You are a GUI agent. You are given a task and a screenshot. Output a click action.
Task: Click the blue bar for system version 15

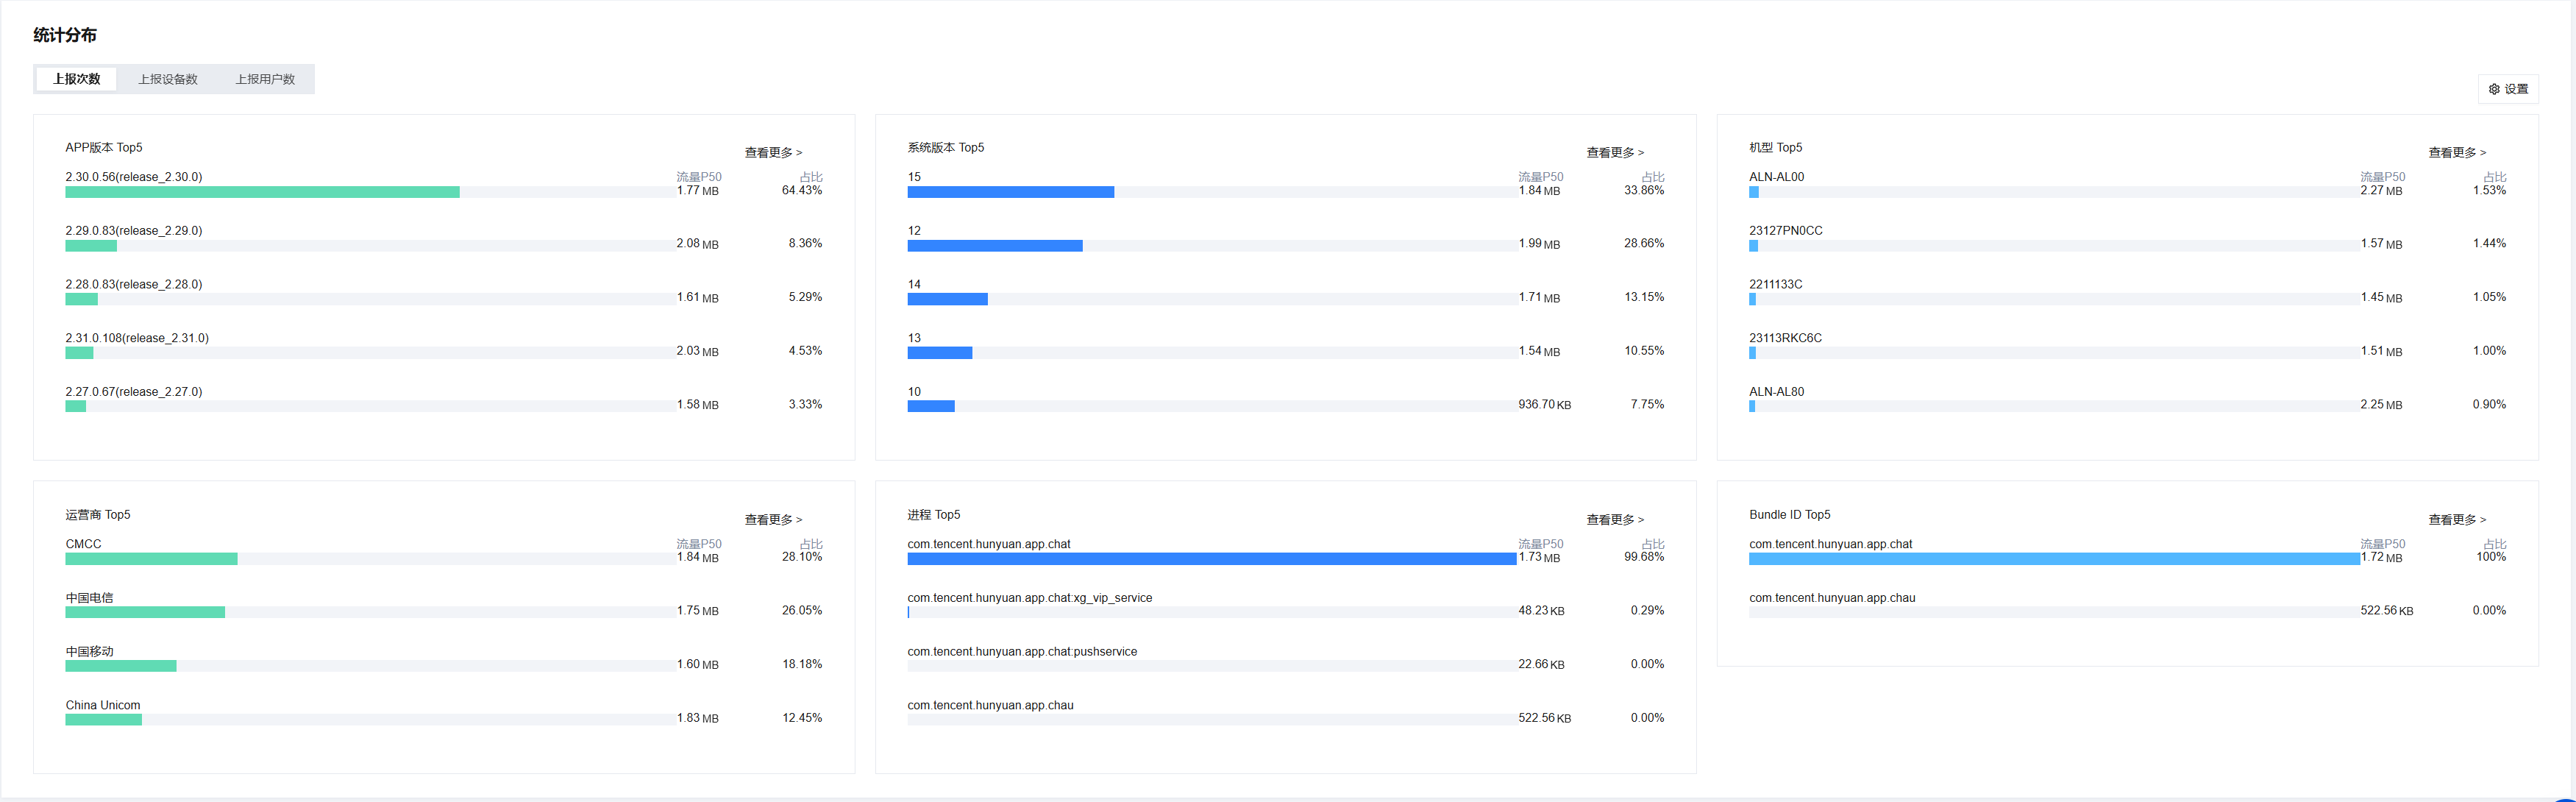1010,192
